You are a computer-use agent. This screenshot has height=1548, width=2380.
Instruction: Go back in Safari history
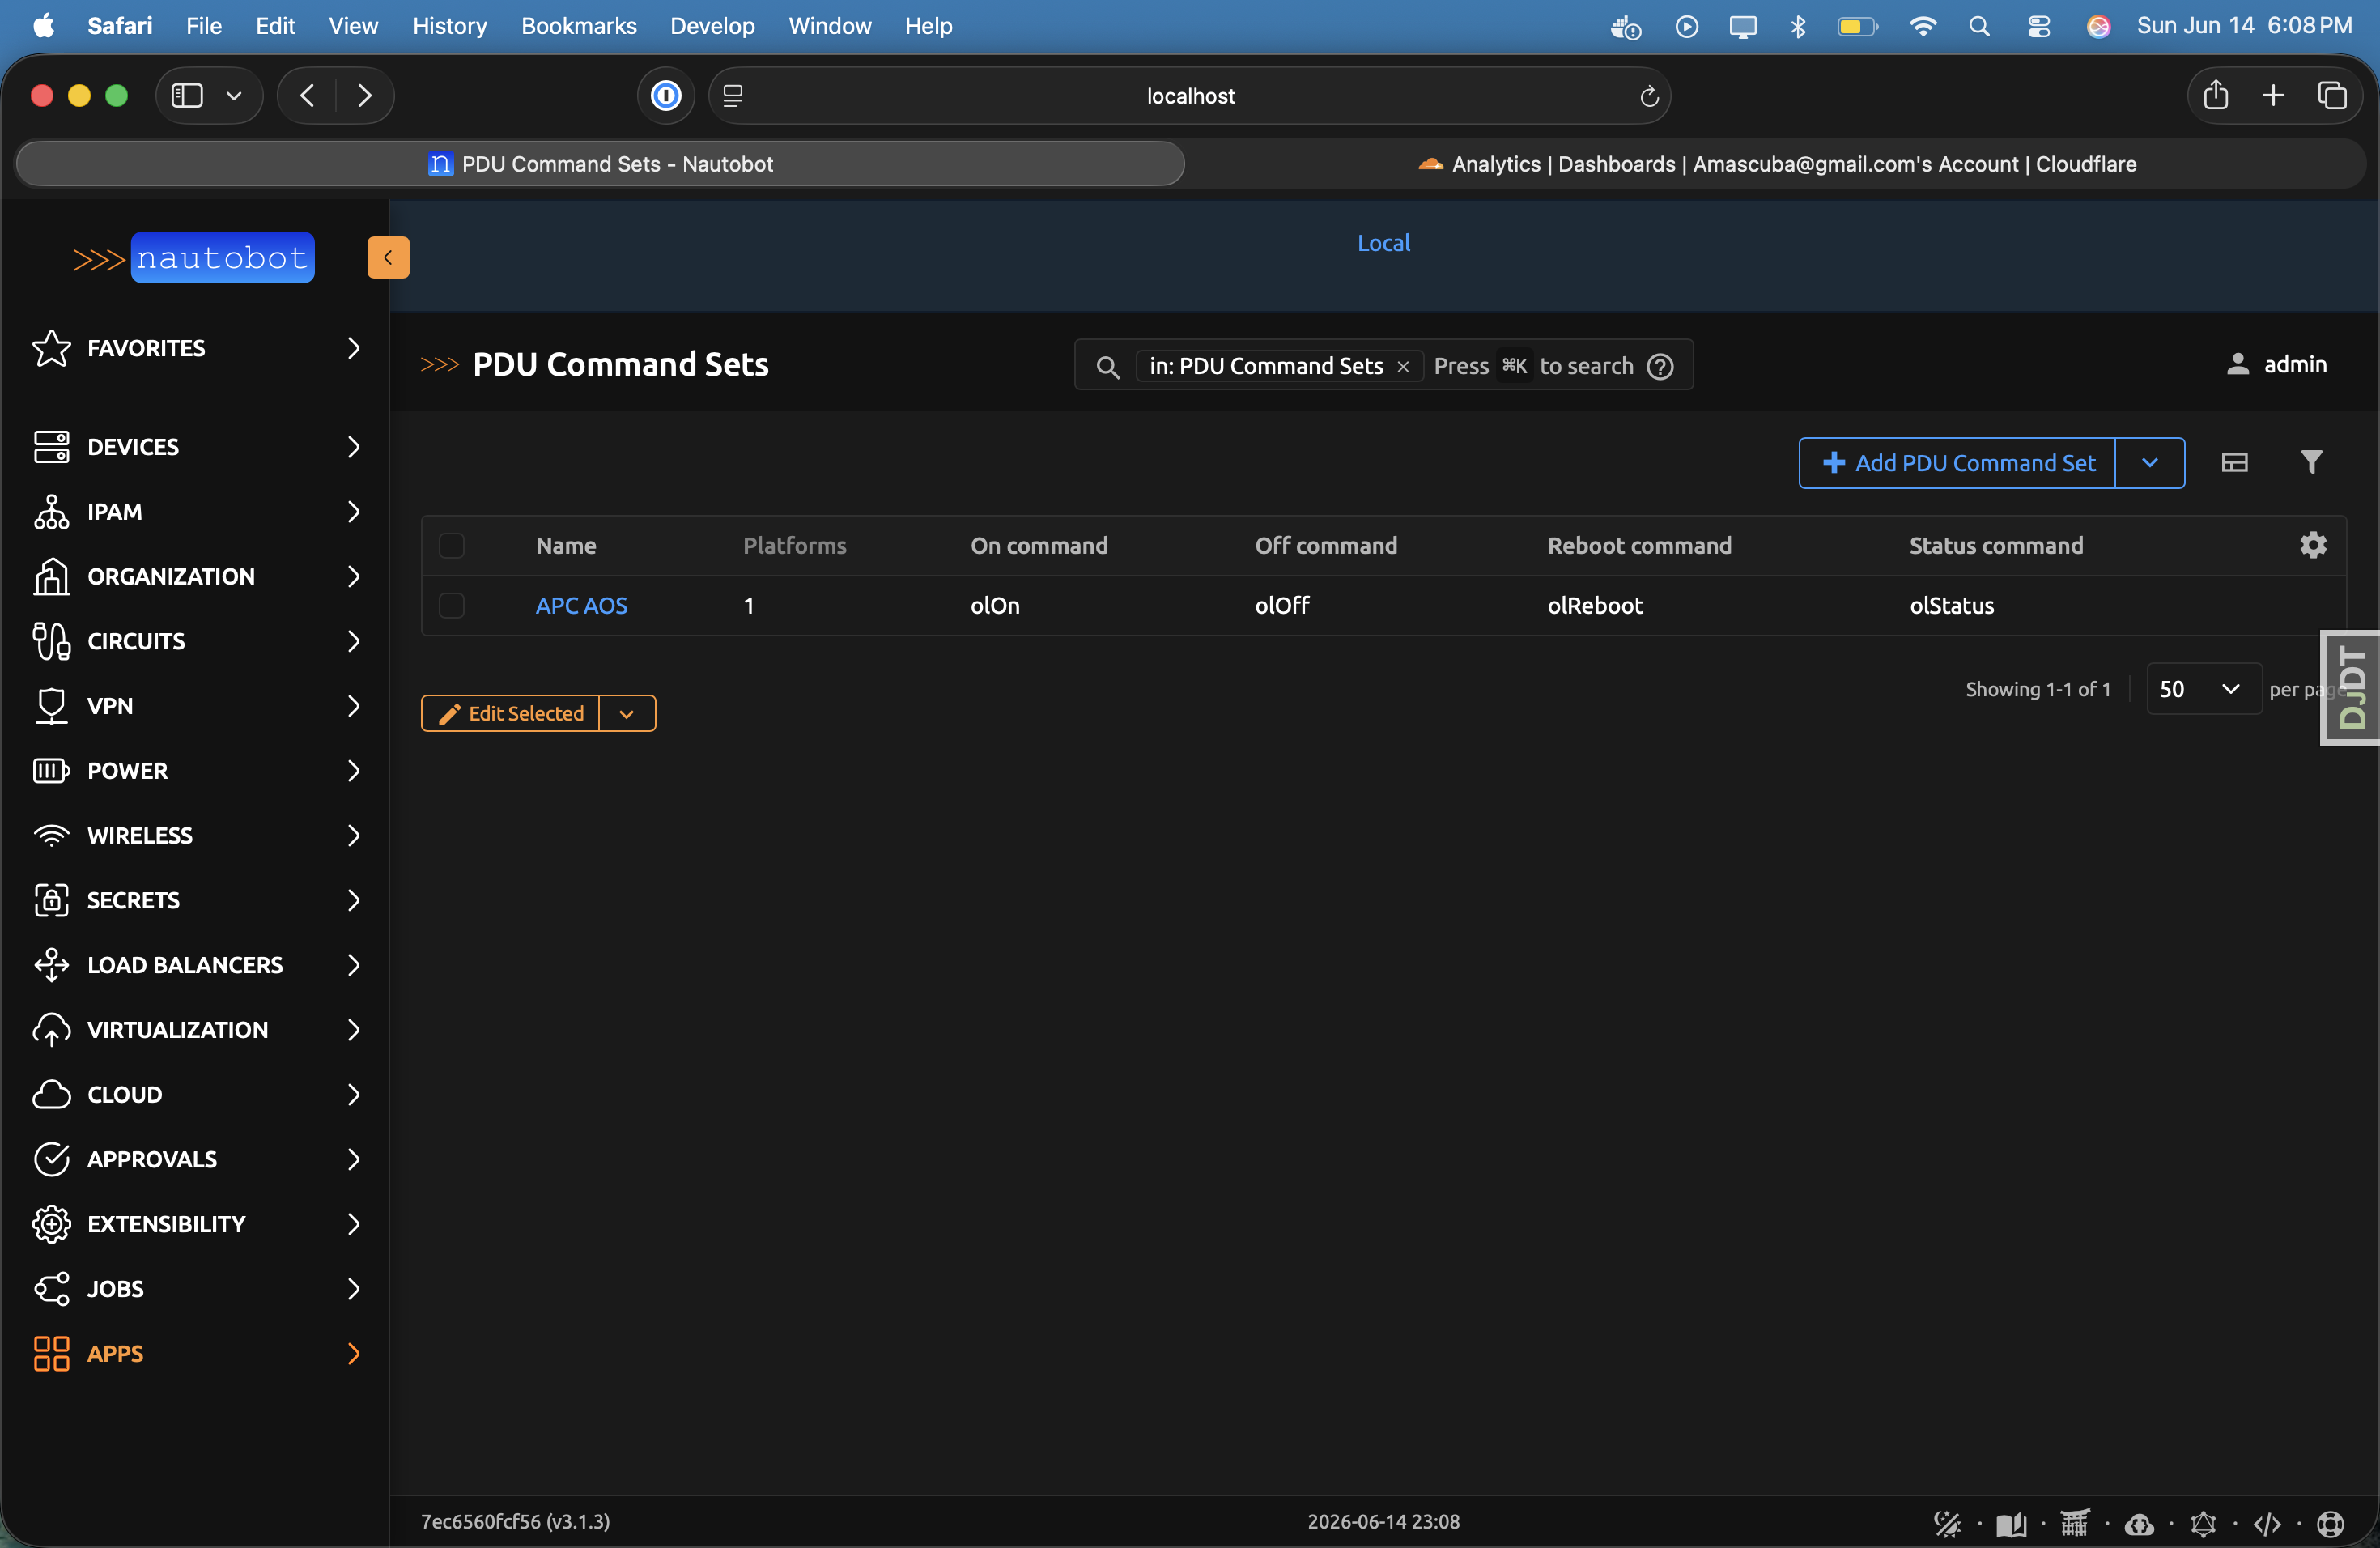tap(307, 95)
